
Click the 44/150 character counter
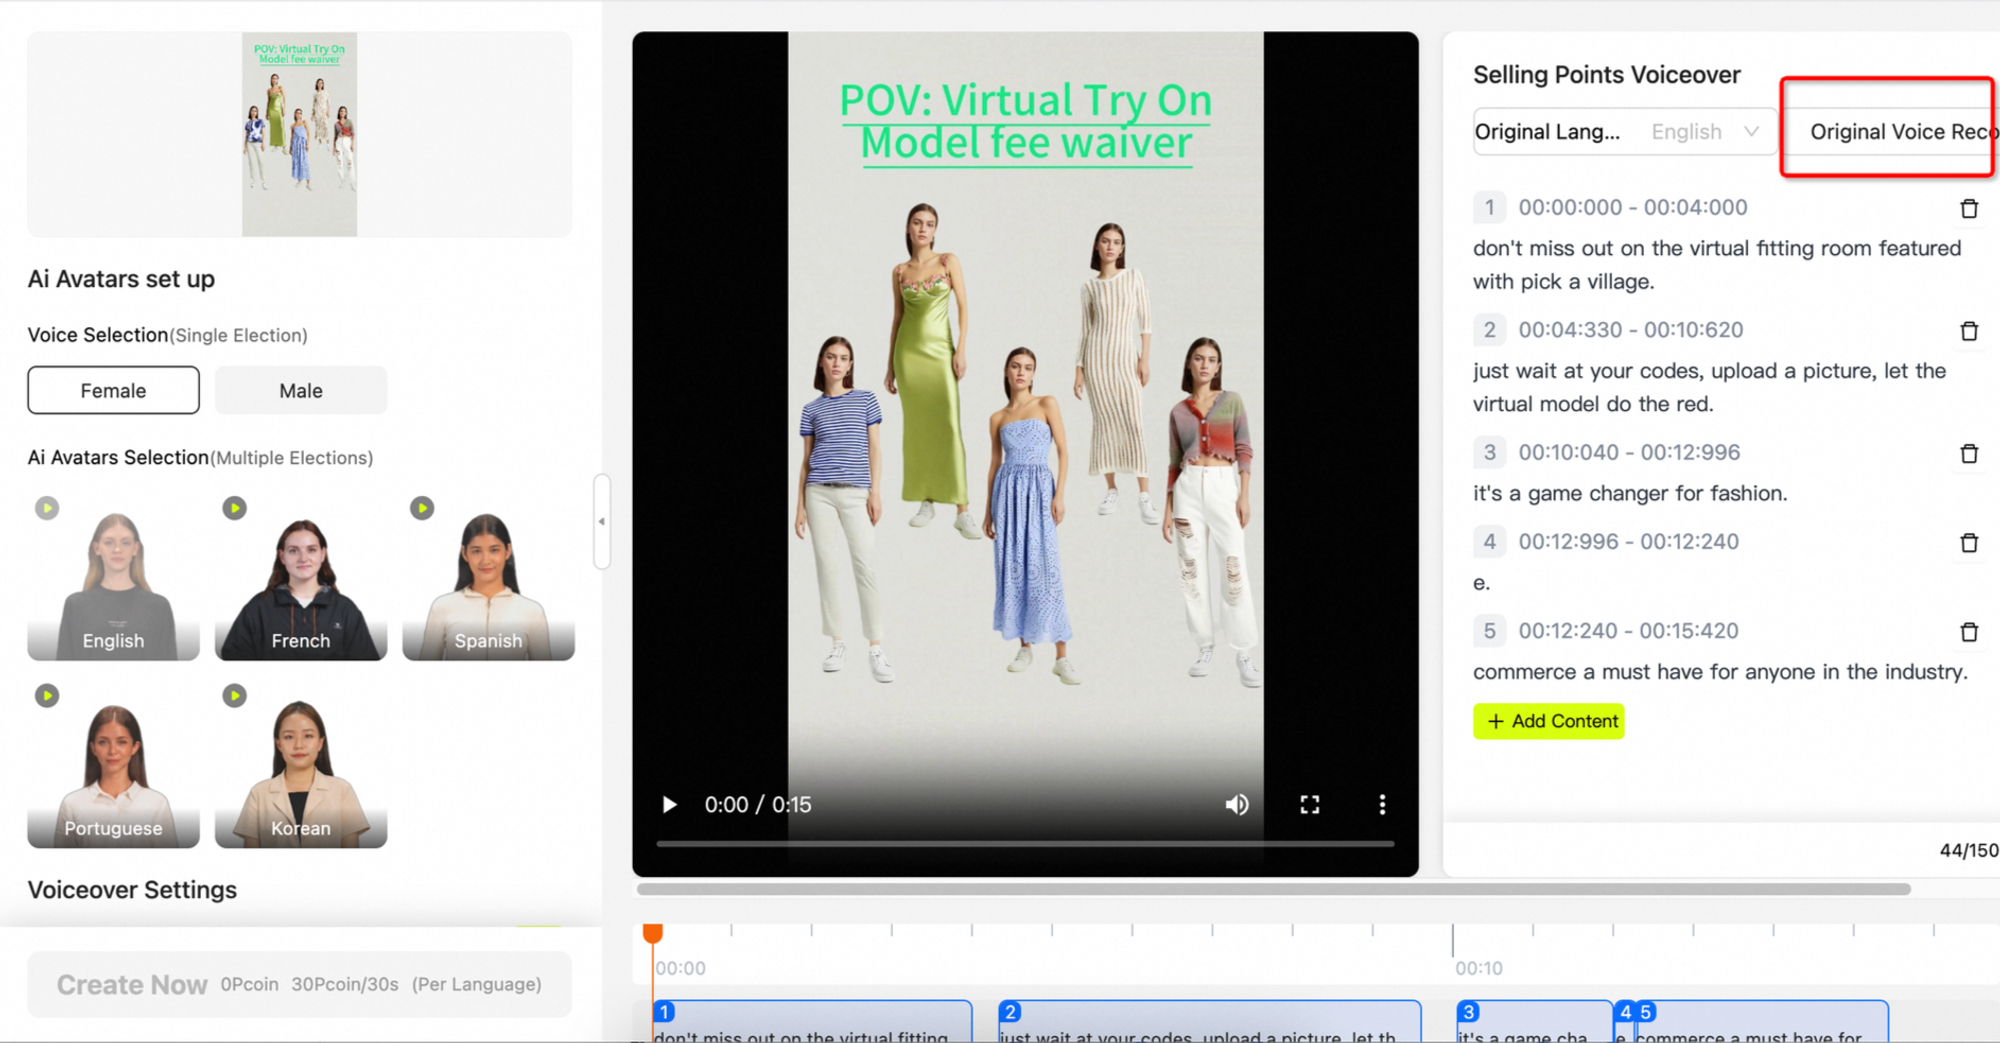(1969, 850)
